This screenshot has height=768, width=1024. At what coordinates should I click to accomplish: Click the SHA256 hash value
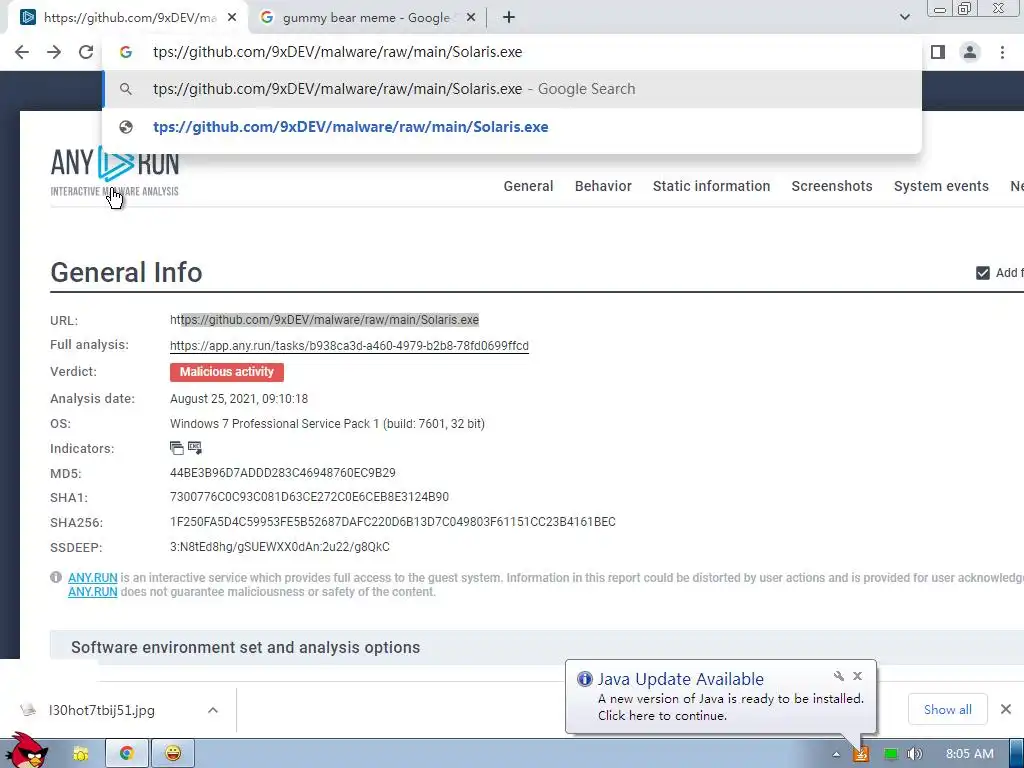pos(392,522)
